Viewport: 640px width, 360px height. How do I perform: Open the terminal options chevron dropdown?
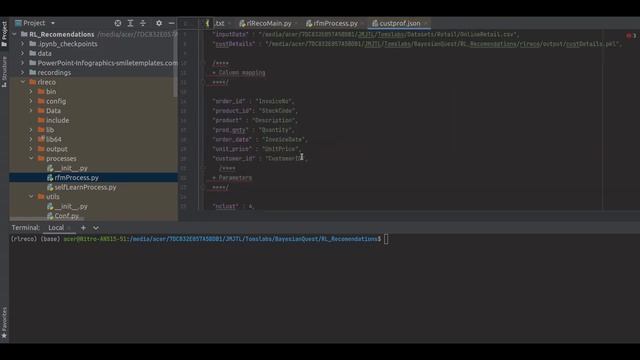point(96,228)
